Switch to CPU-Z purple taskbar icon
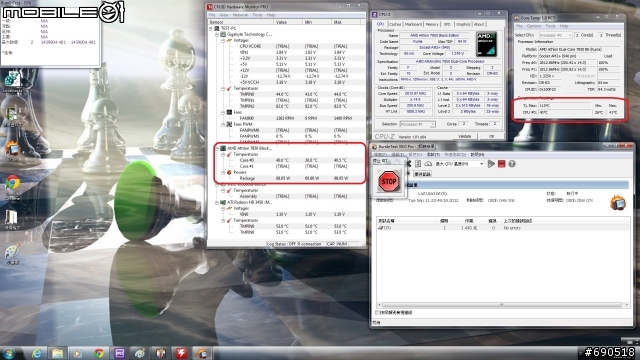This screenshot has width=640, height=360. click(119, 353)
